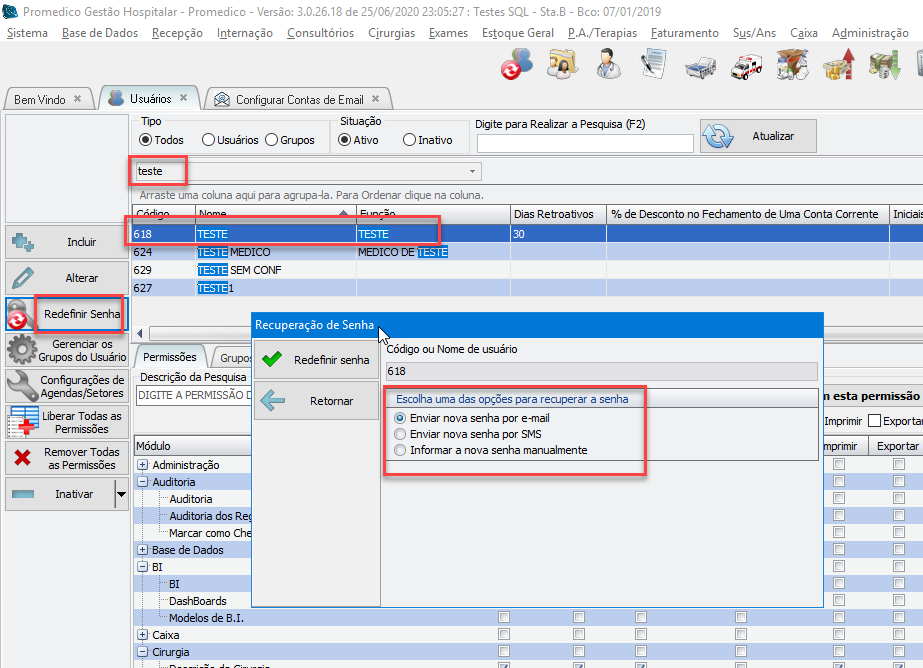
Task: Filter by 'Grupos' type radio button
Action: click(x=271, y=140)
